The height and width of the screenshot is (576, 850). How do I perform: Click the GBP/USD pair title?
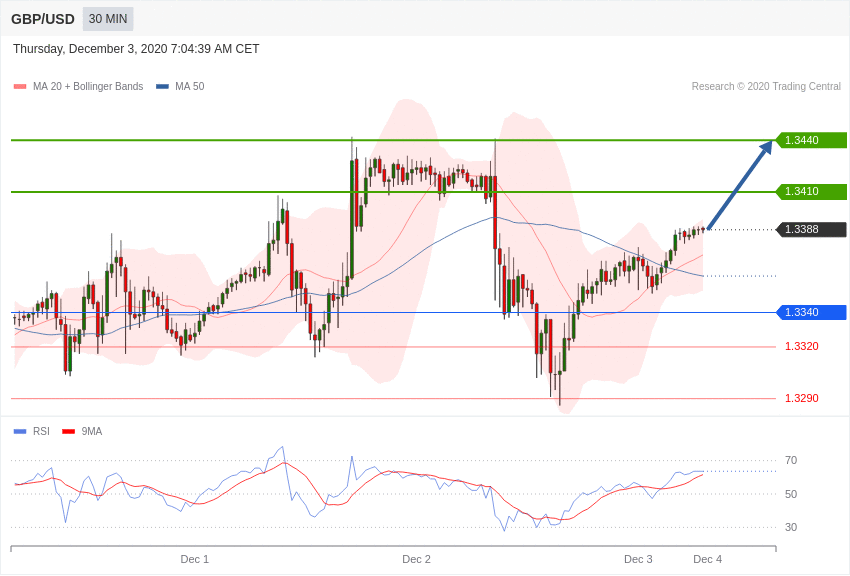[43, 20]
